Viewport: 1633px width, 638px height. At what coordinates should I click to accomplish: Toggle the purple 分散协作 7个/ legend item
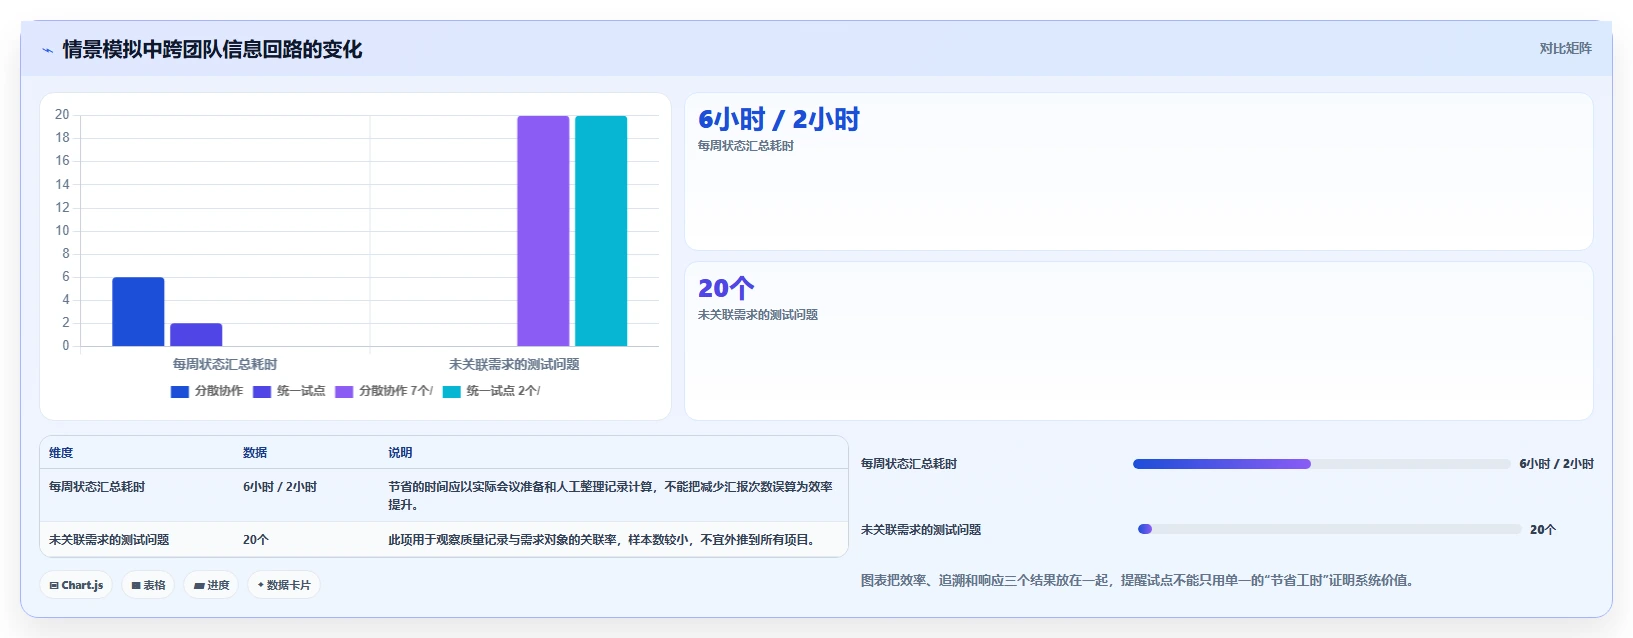[x=384, y=391]
